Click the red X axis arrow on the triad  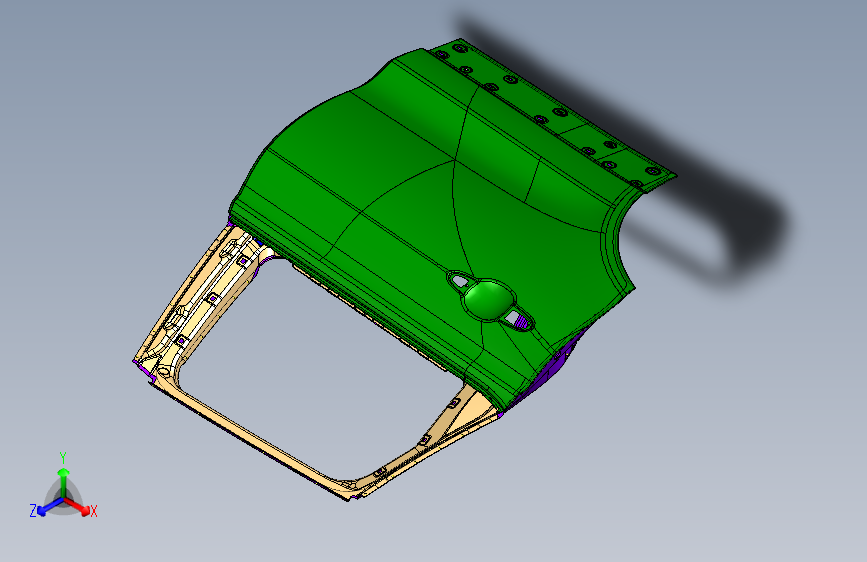point(77,506)
